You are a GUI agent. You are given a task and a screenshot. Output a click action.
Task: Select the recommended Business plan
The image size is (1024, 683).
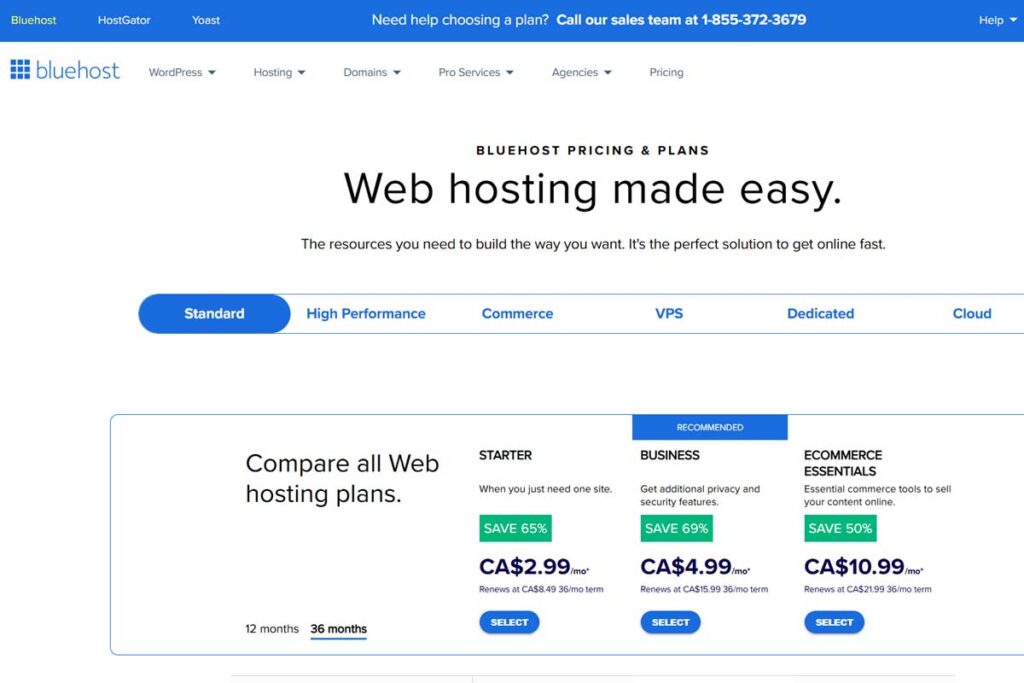[671, 622]
